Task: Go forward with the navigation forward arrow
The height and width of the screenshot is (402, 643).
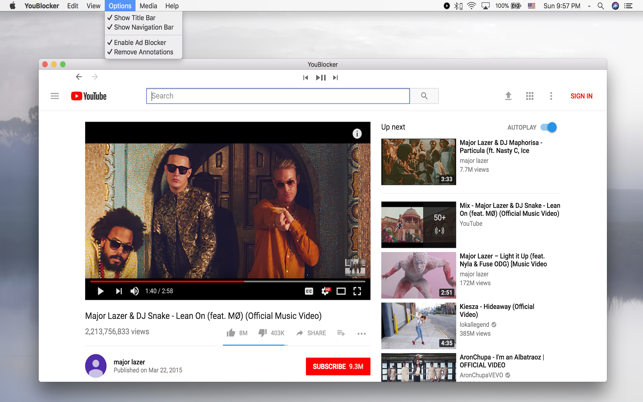Action: (x=95, y=77)
